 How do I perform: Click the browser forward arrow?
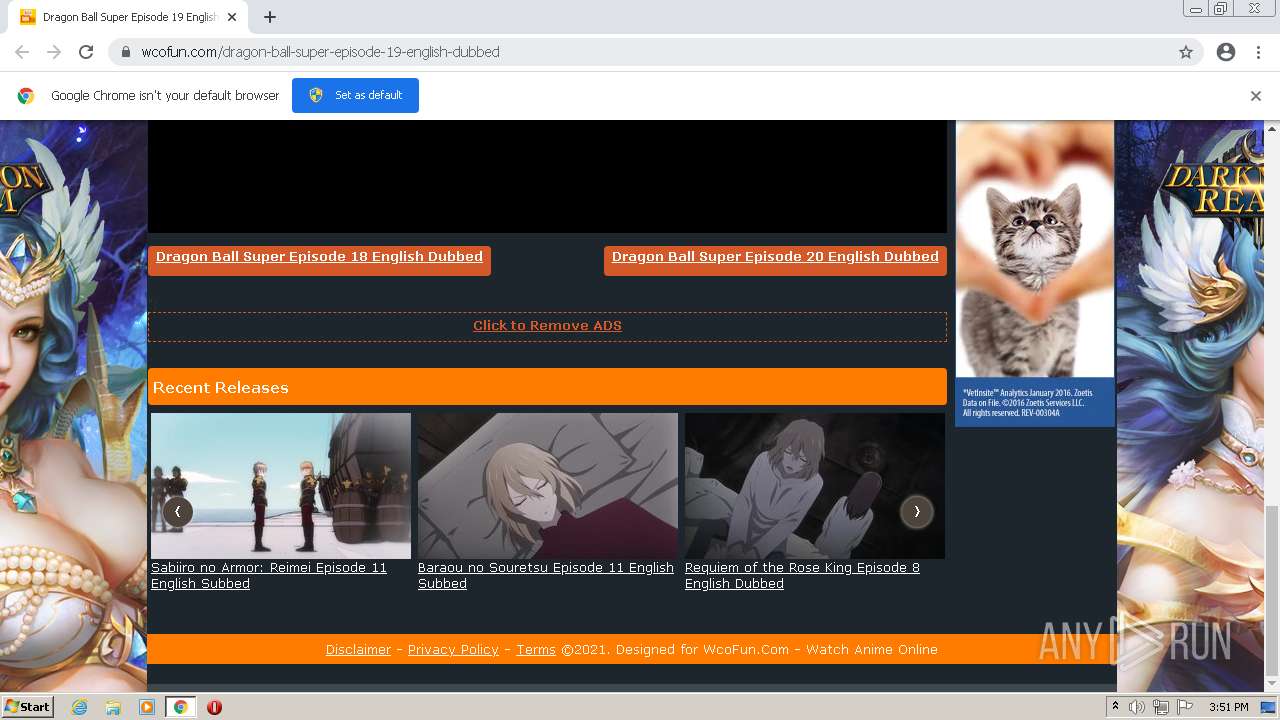tap(54, 52)
